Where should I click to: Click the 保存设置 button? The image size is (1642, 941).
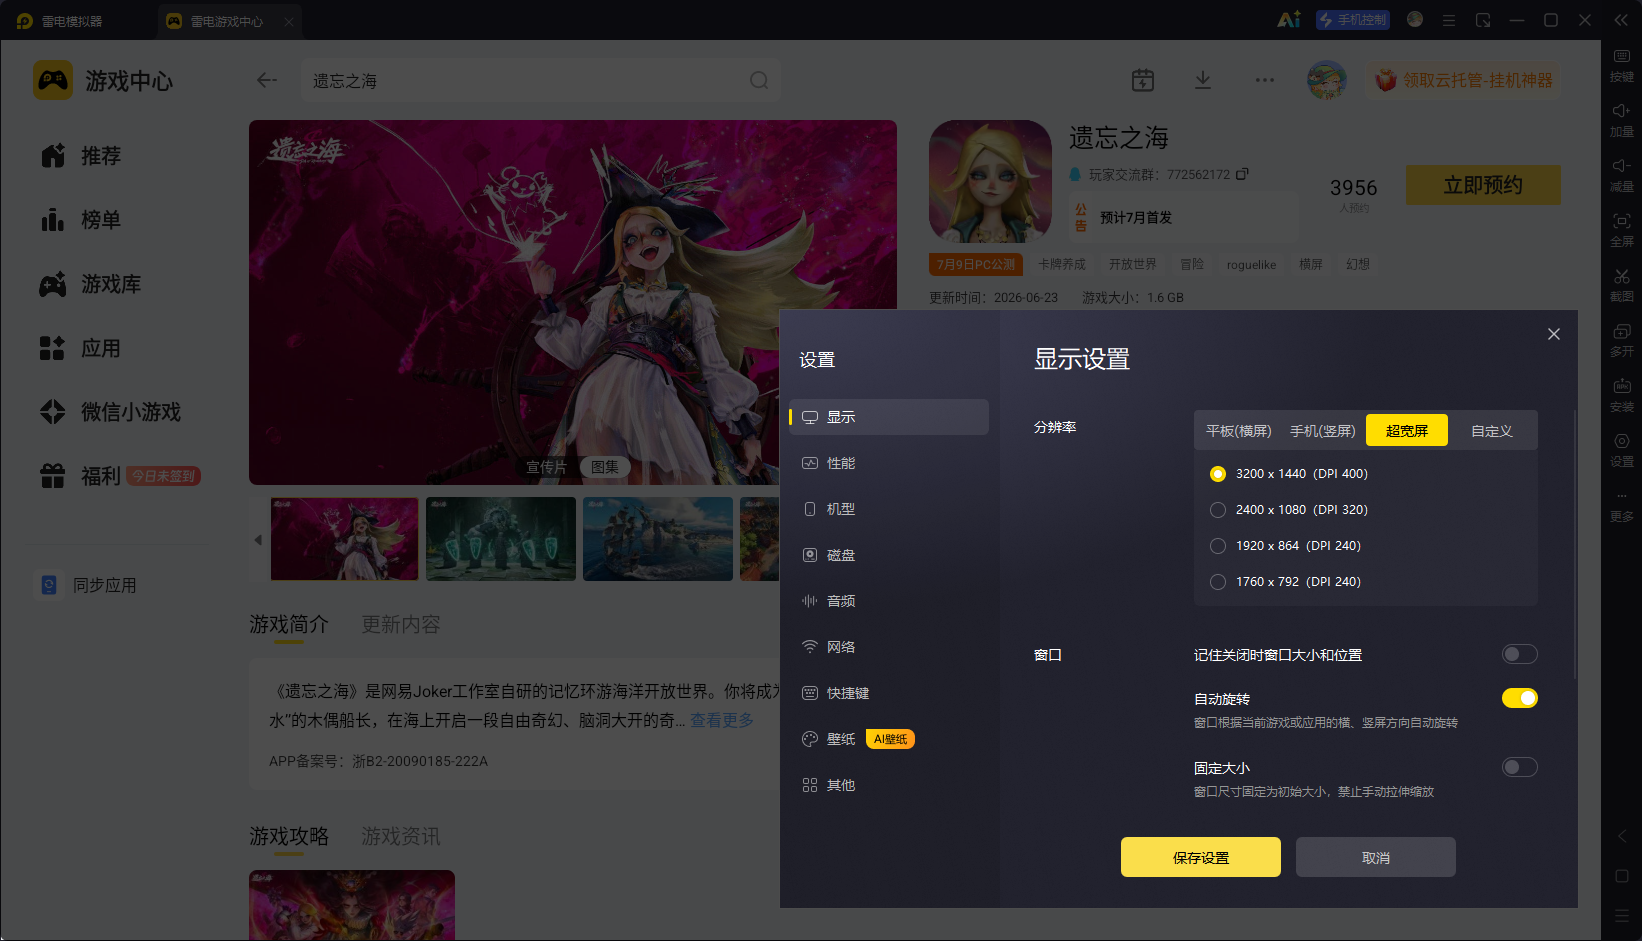click(1200, 857)
